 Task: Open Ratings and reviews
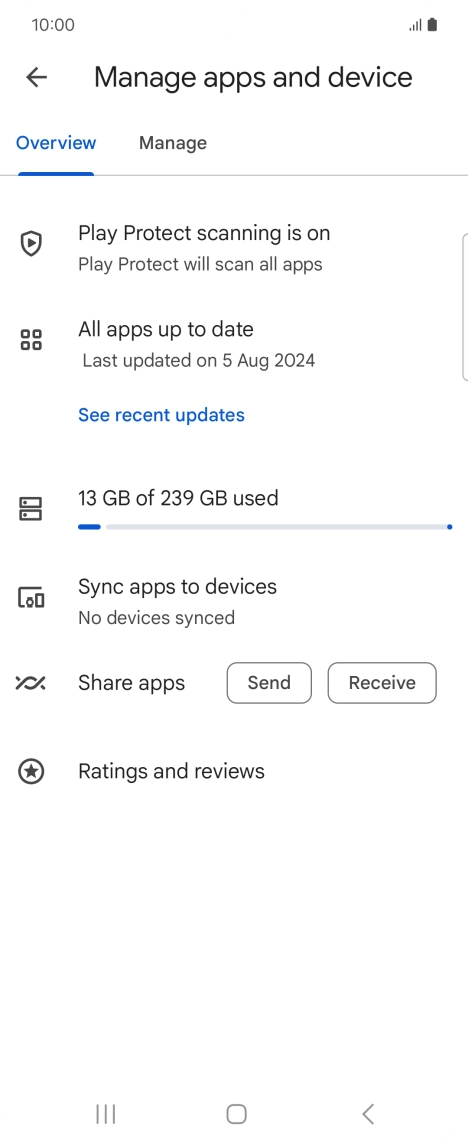pos(172,771)
